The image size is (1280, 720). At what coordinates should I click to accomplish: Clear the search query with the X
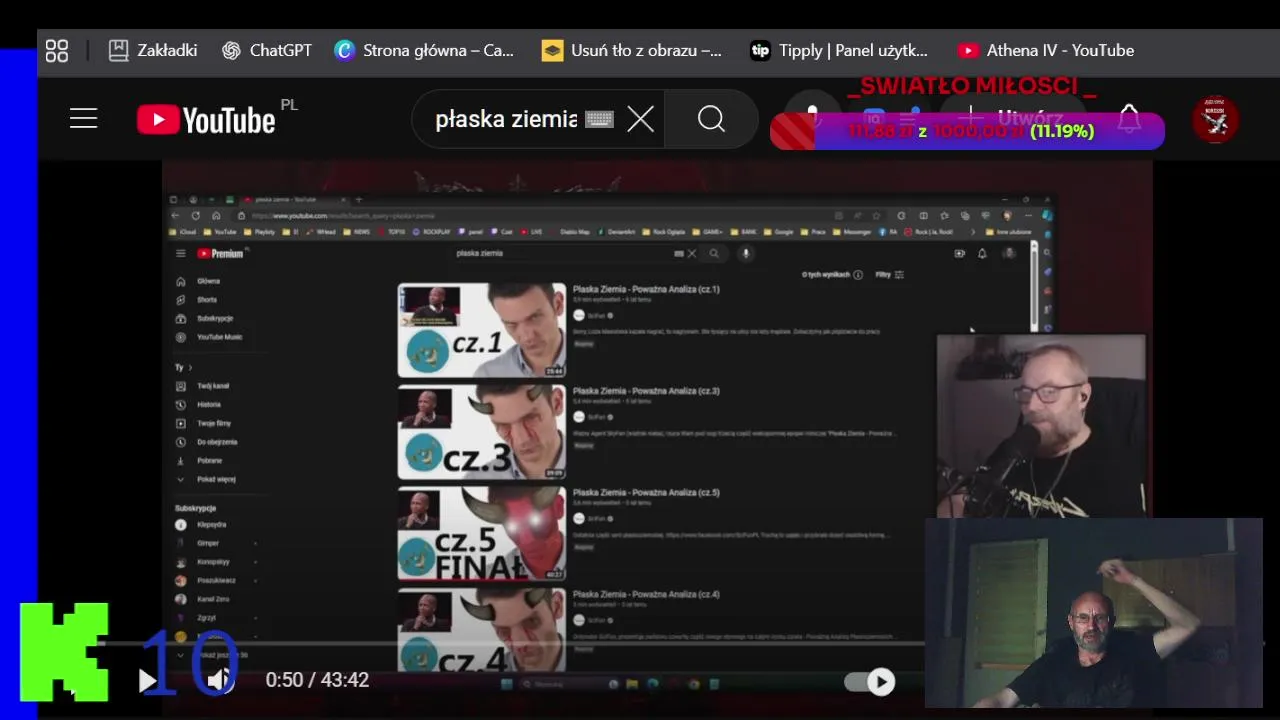pos(641,120)
